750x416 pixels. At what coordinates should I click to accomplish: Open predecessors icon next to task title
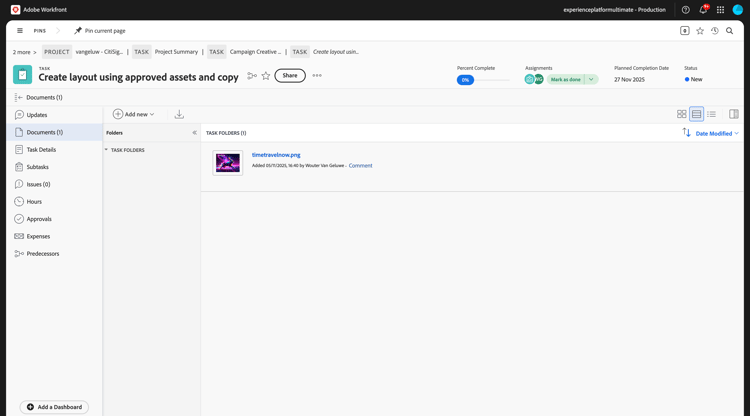coord(252,76)
